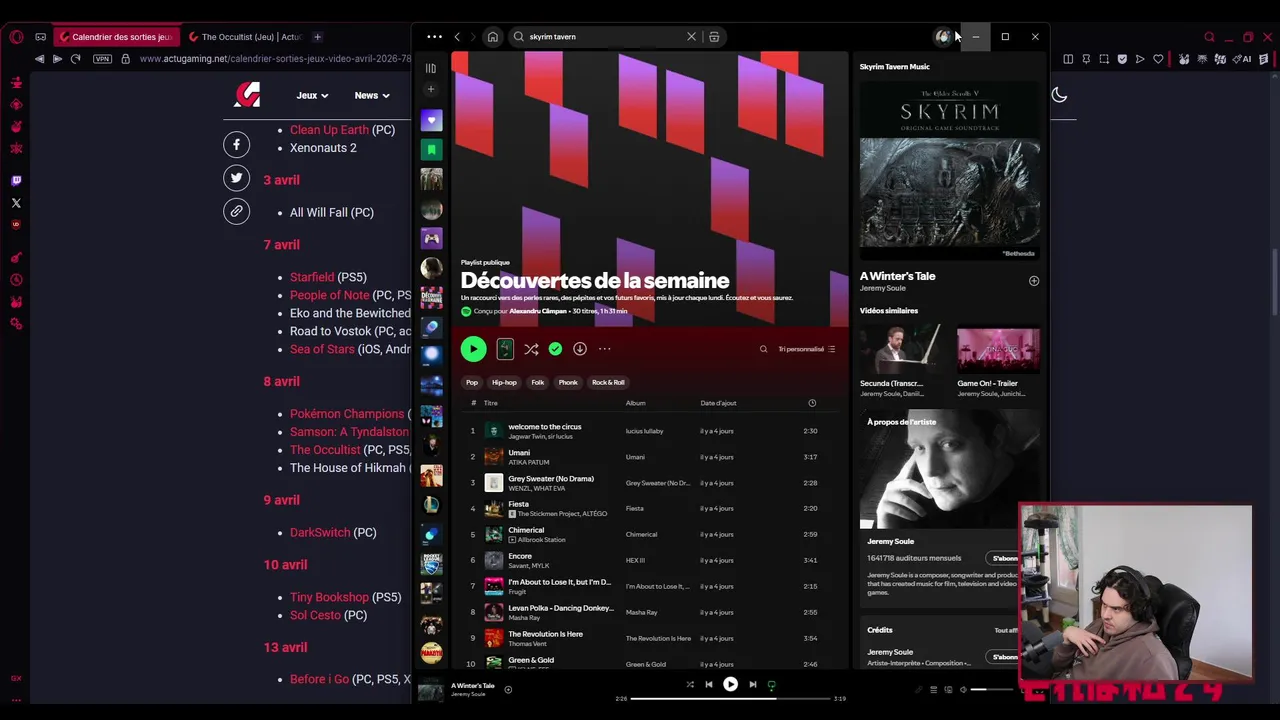The image size is (1280, 720).
Task: Open the Spotify profile avatar menu
Action: [x=942, y=37]
